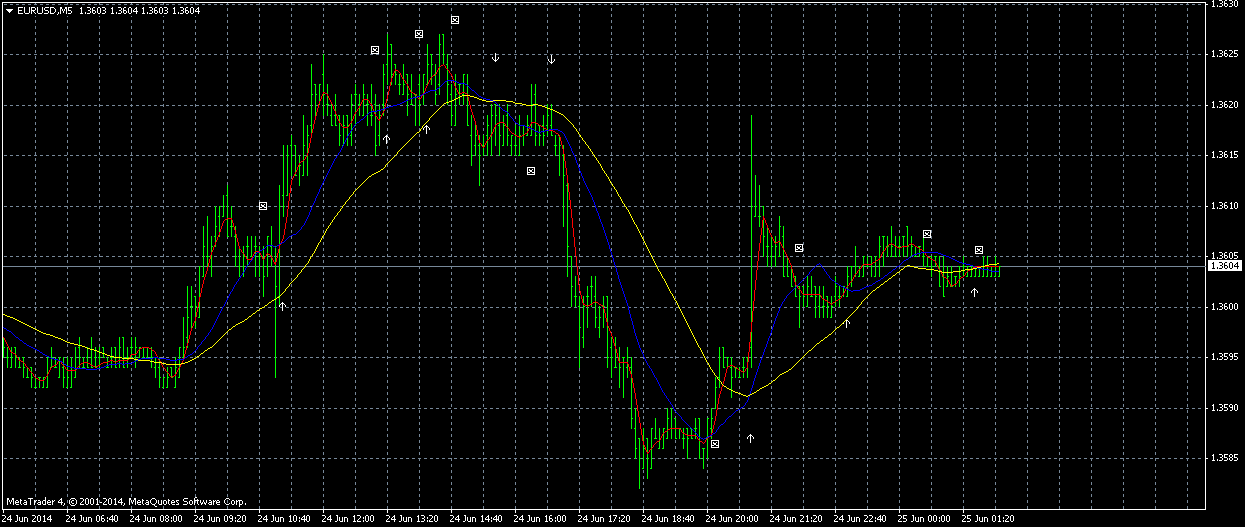Click the MetaTrader 4 copyright text
This screenshot has height=527, width=1245.
click(x=126, y=501)
